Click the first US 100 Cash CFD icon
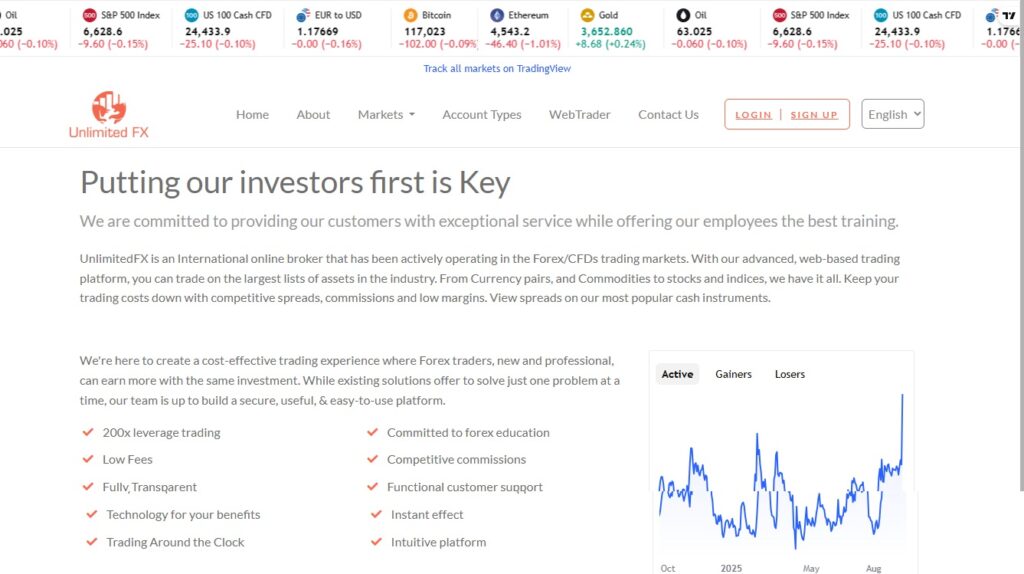This screenshot has height=574, width=1024. (x=191, y=16)
